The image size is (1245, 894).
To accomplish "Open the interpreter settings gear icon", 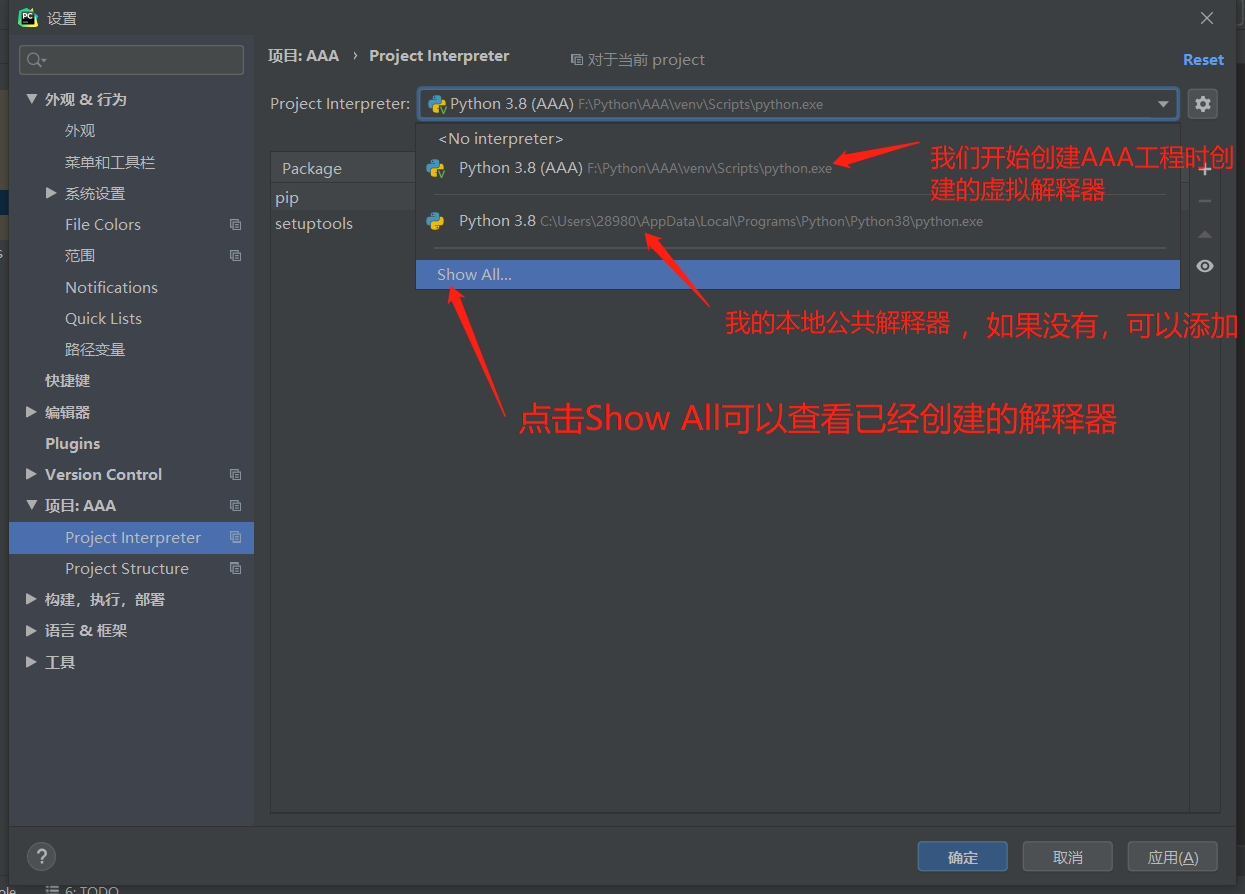I will click(x=1202, y=103).
